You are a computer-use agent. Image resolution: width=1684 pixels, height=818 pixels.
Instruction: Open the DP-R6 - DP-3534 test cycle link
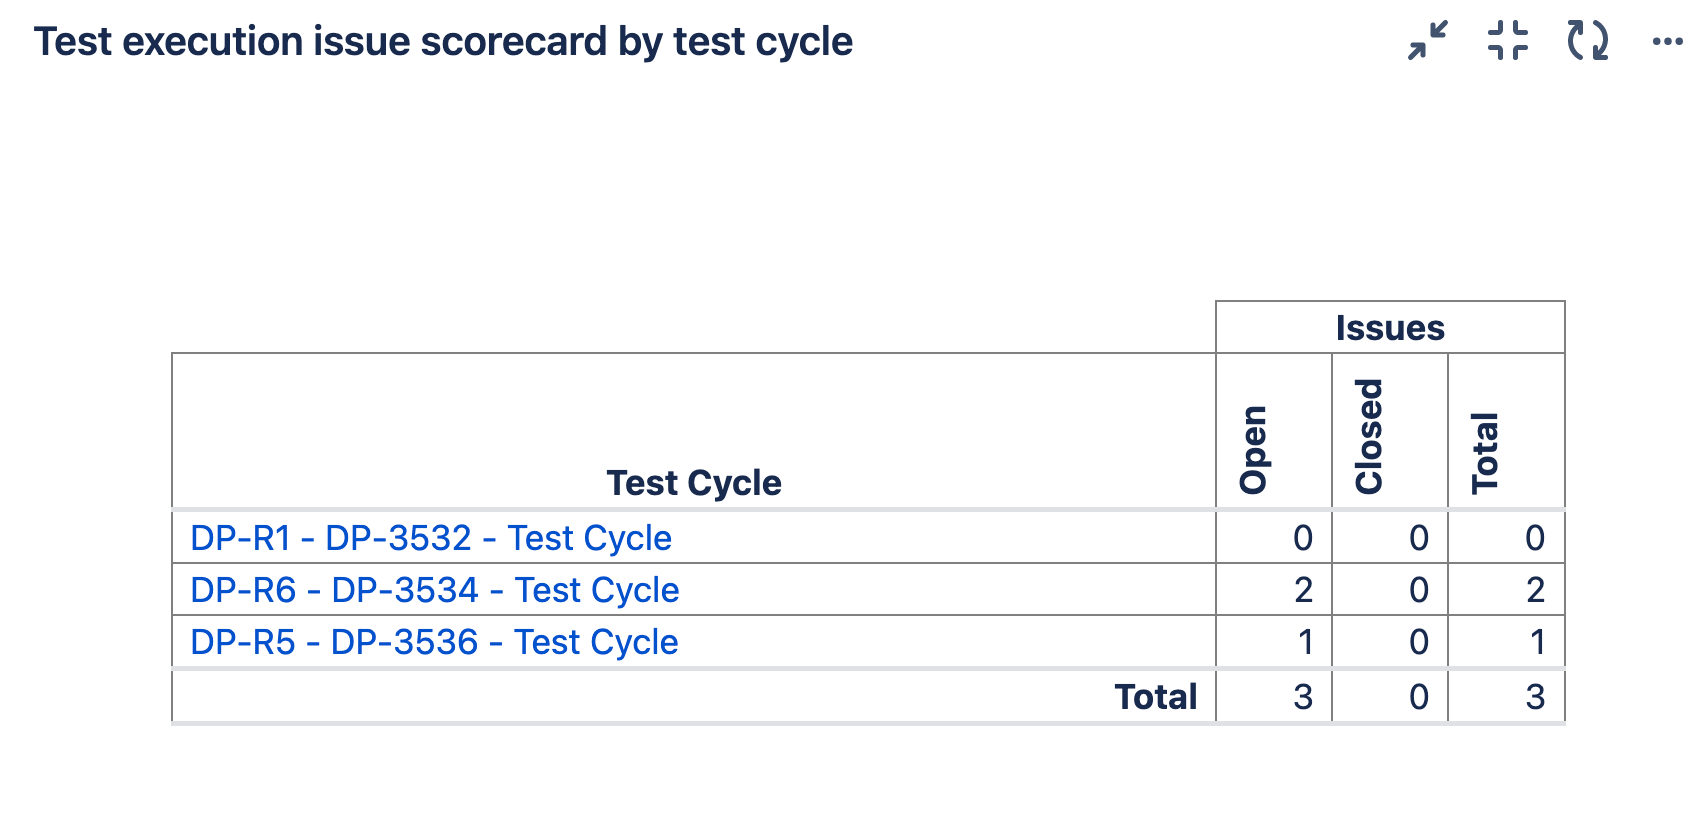pos(434,590)
